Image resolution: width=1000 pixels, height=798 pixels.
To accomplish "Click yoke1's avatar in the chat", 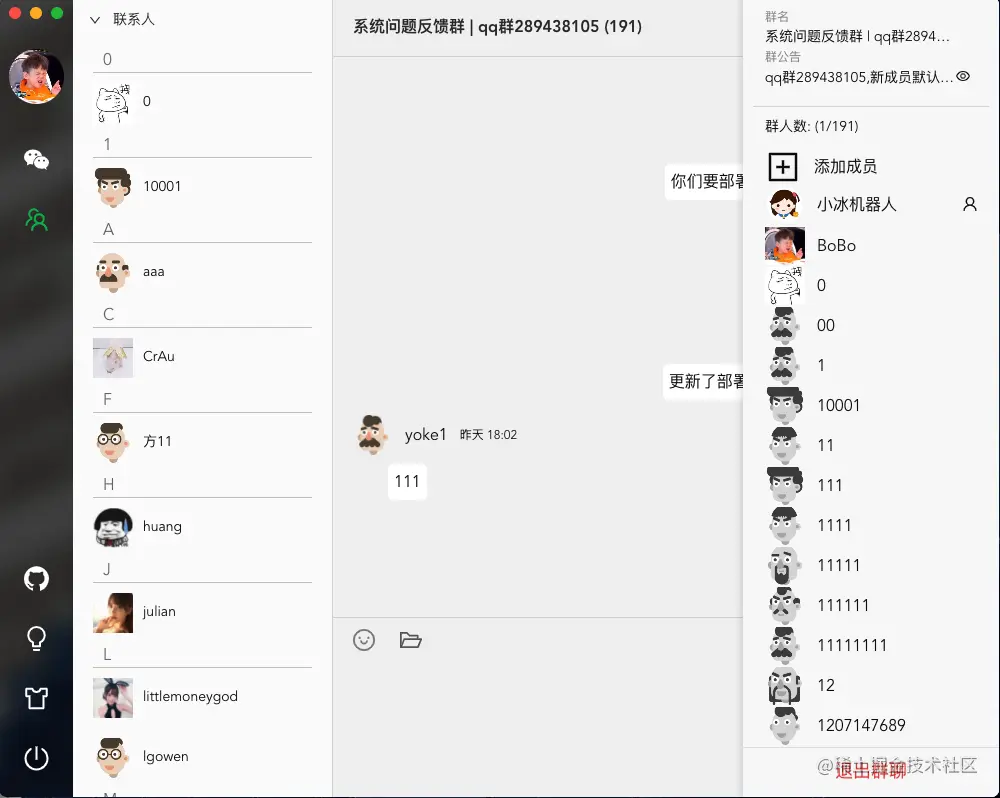I will pos(371,434).
